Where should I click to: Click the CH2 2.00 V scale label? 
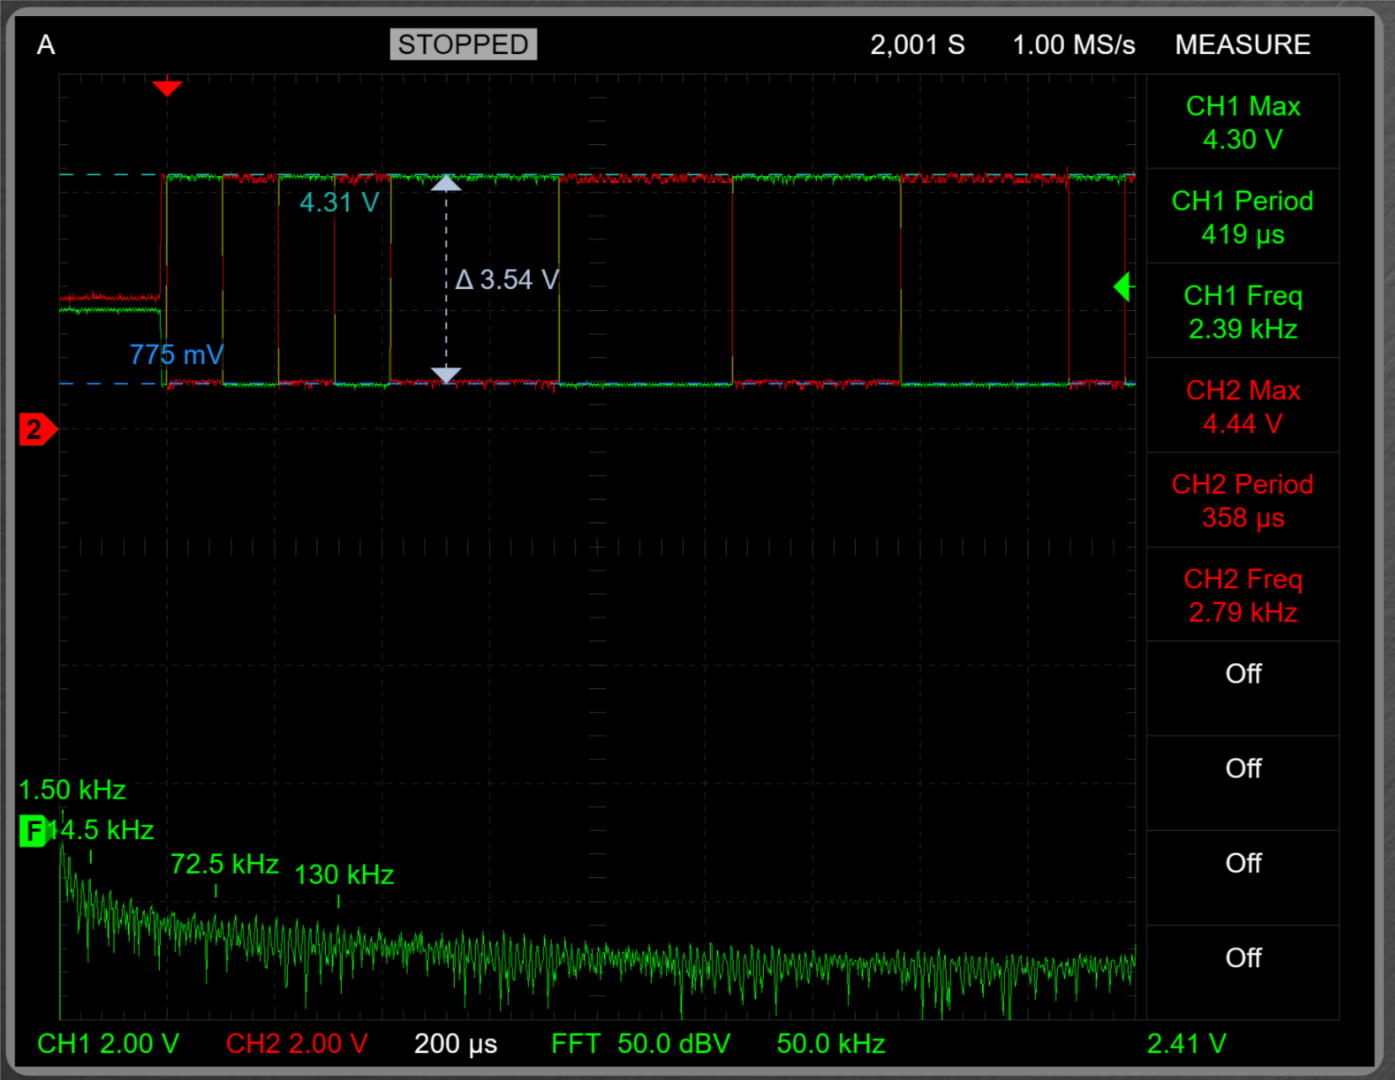[297, 1044]
